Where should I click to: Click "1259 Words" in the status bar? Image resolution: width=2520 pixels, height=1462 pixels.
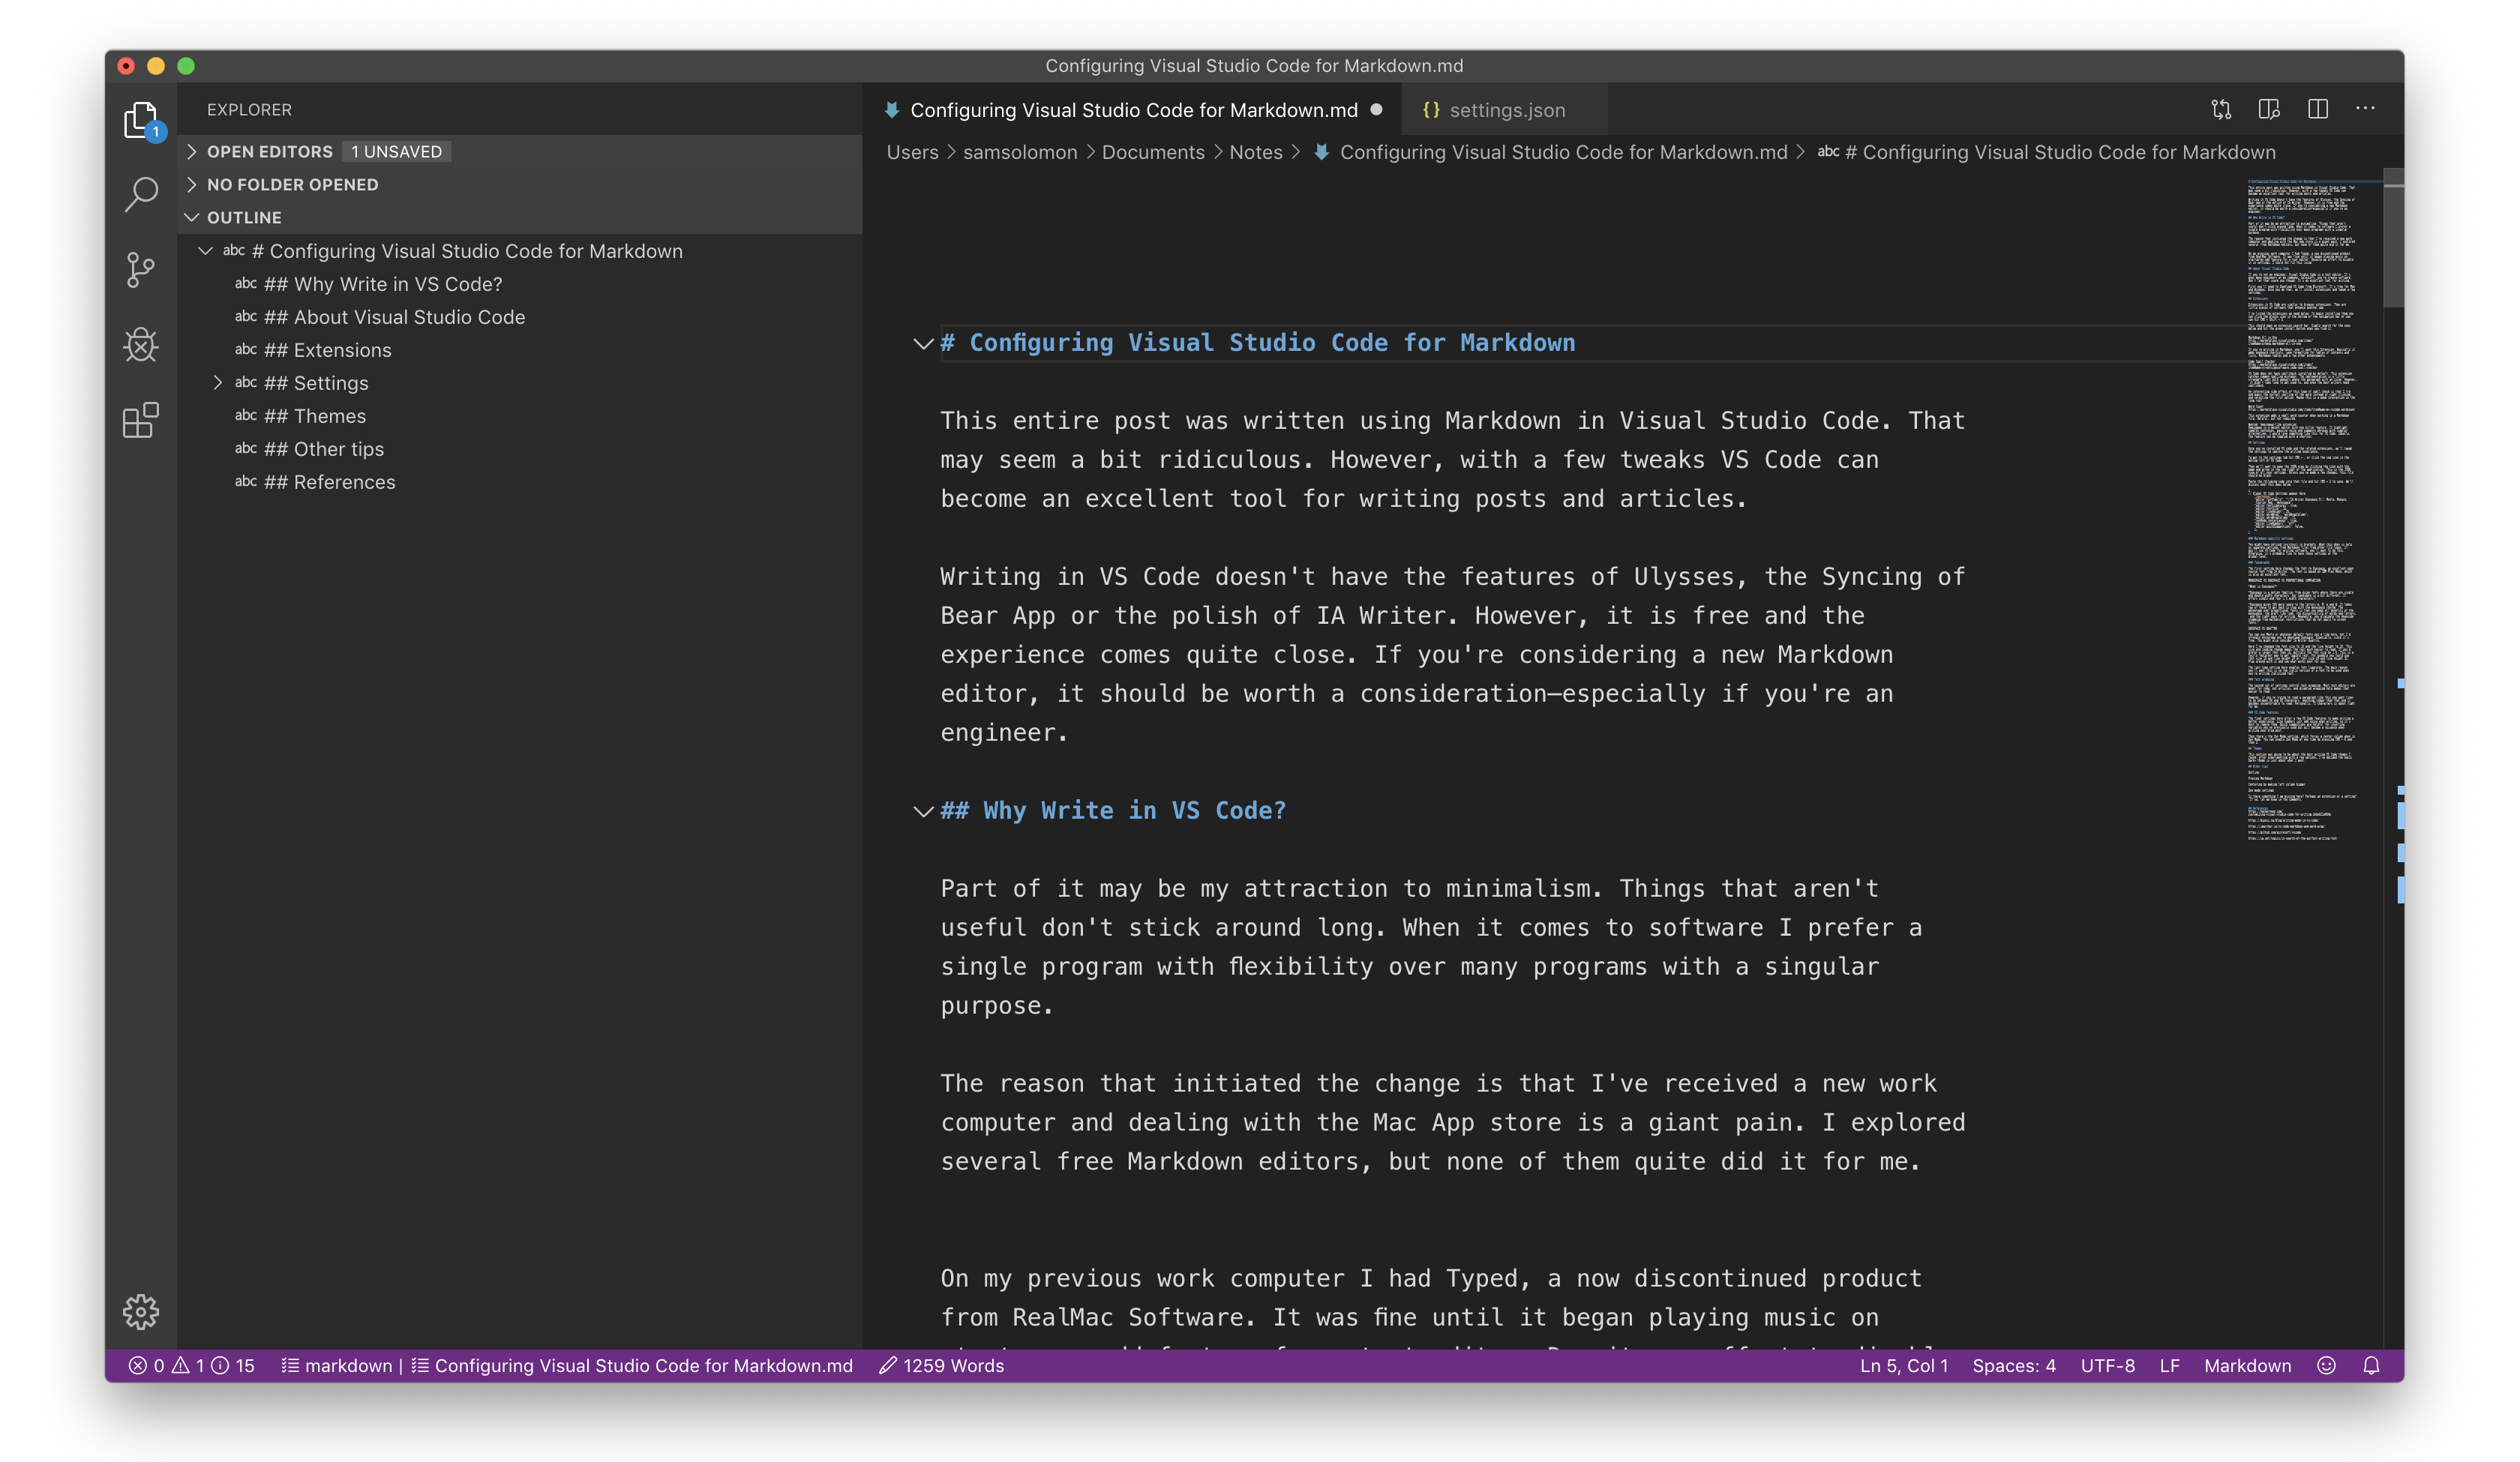pos(941,1365)
